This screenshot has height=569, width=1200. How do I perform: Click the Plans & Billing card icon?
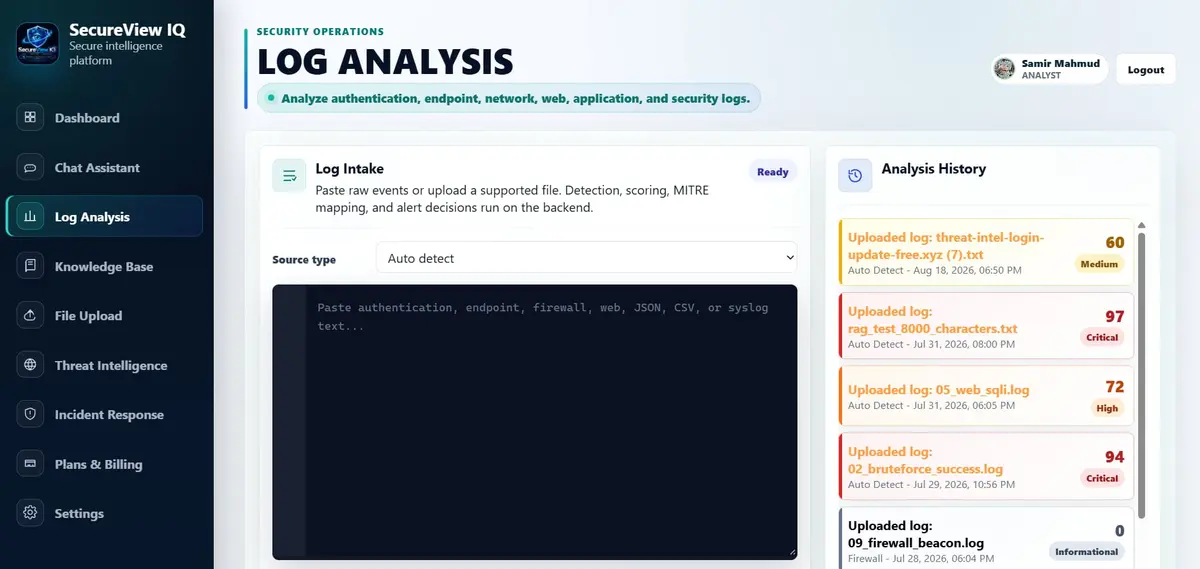click(31, 464)
